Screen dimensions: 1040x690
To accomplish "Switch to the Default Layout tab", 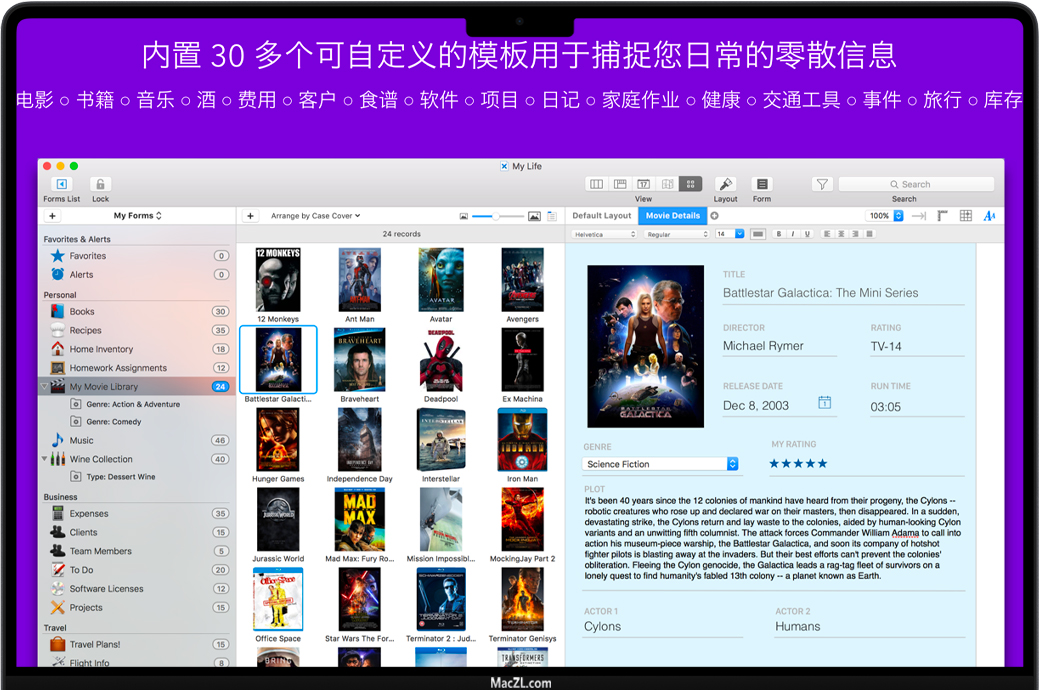I will point(601,216).
